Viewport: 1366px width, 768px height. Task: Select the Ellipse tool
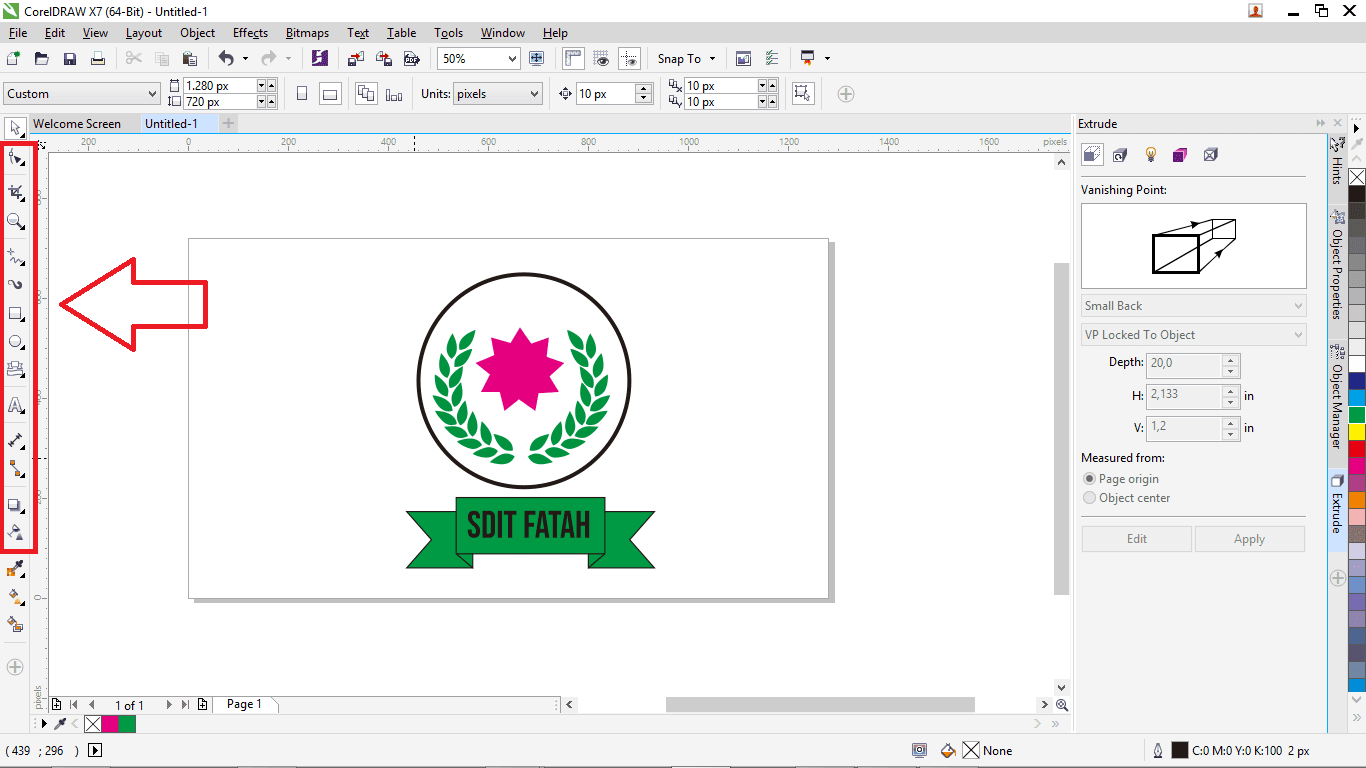coord(16,341)
